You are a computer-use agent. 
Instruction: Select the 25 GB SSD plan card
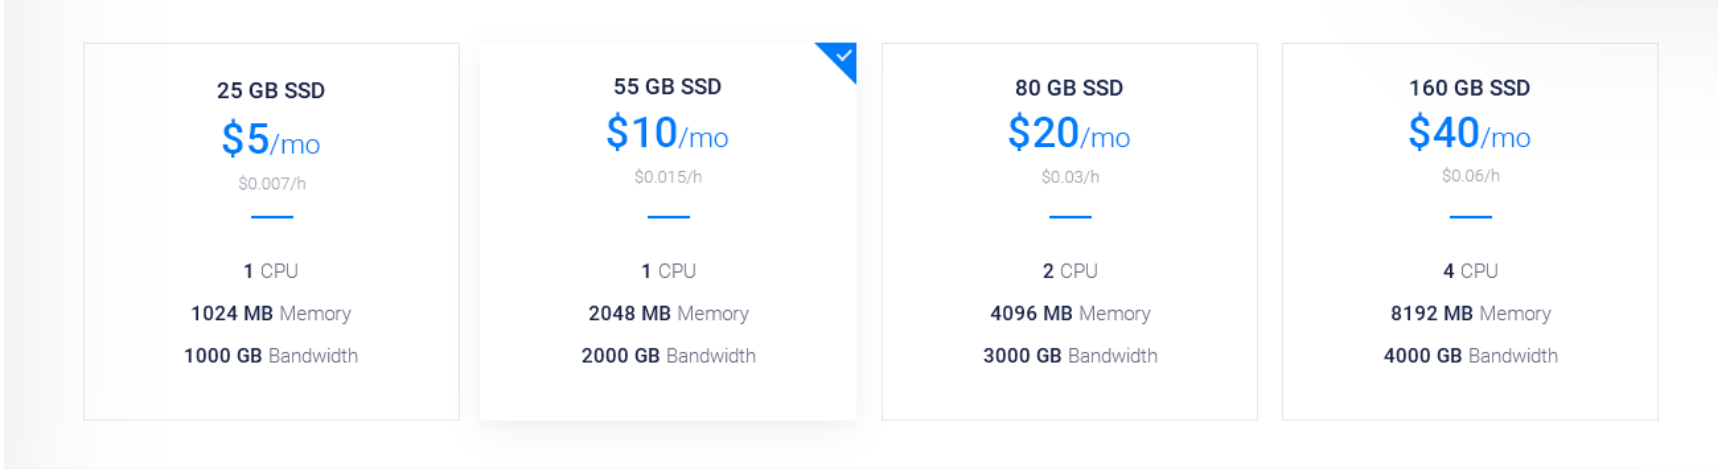(271, 231)
